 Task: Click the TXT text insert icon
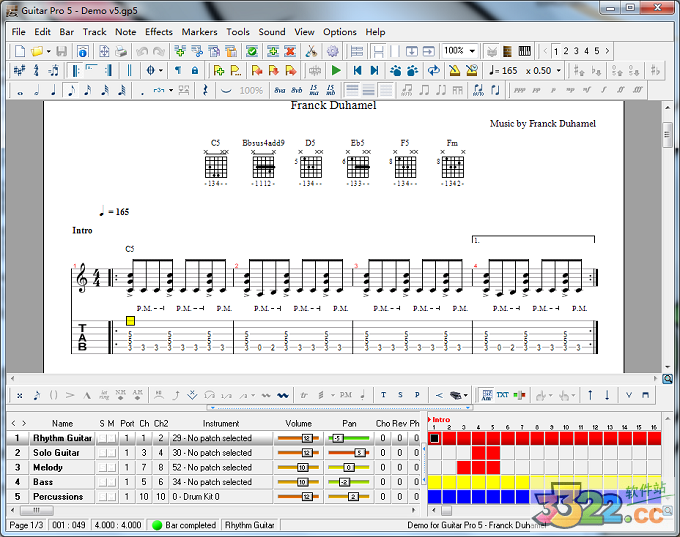pos(502,395)
